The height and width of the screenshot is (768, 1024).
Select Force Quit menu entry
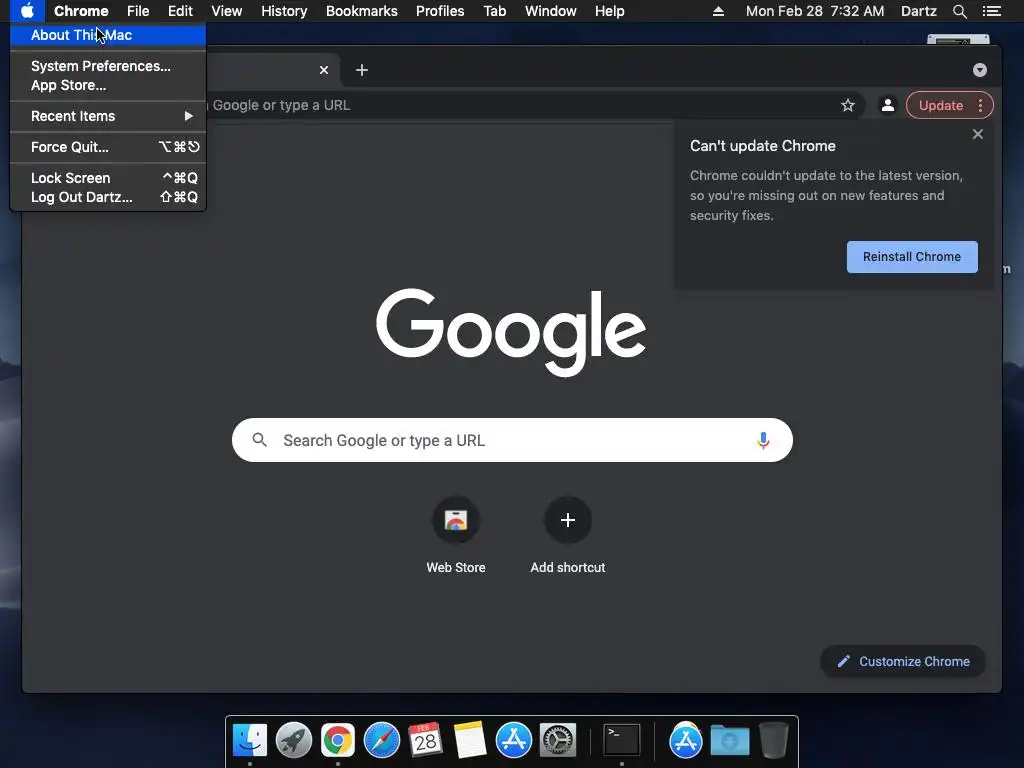click(x=108, y=147)
